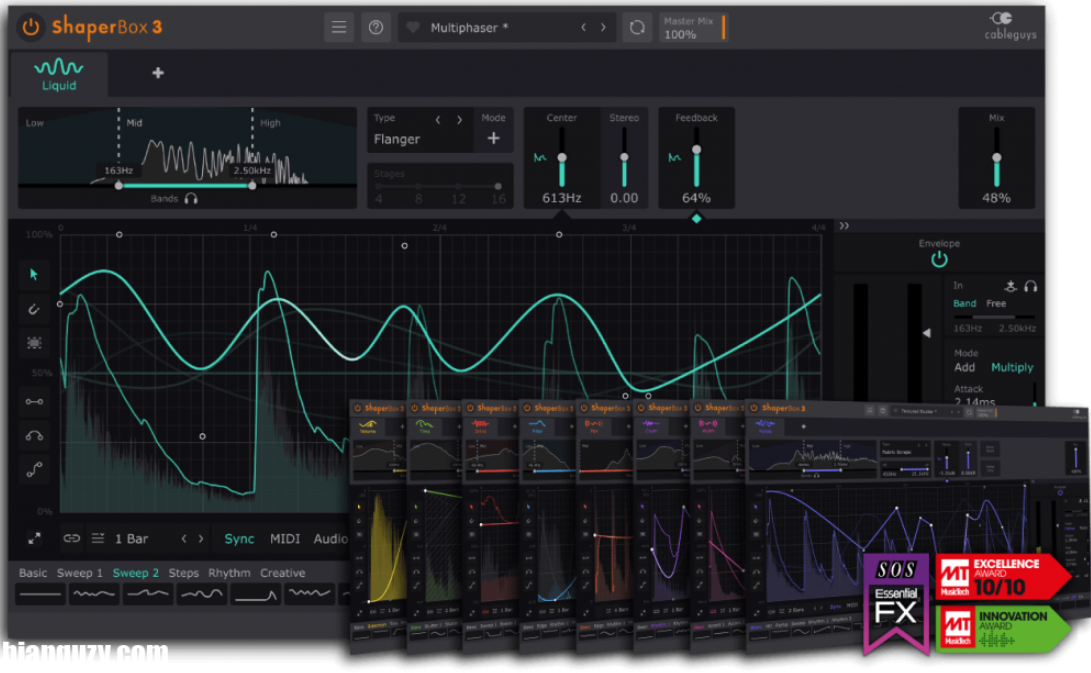
Task: Go to the previous preset arrow
Action: coord(583,27)
